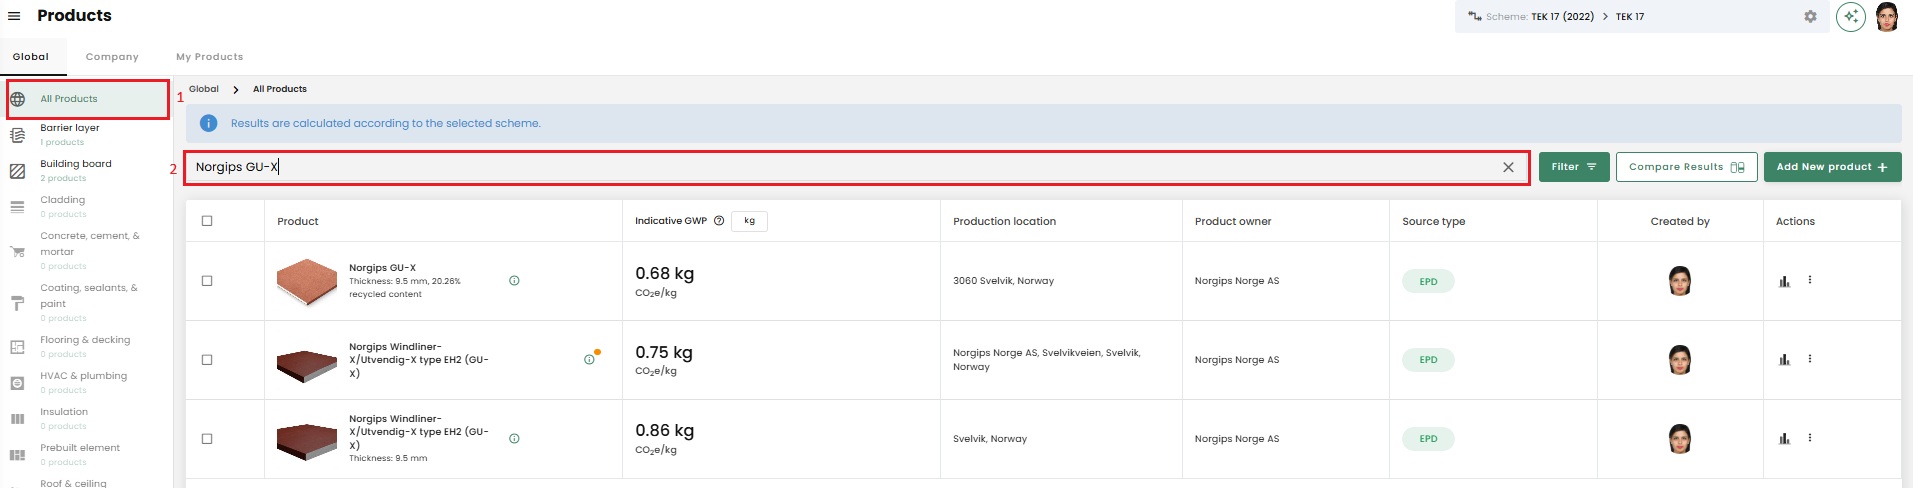The image size is (1913, 488).
Task: Check the box for the 0.86 kg product
Action: click(x=207, y=439)
